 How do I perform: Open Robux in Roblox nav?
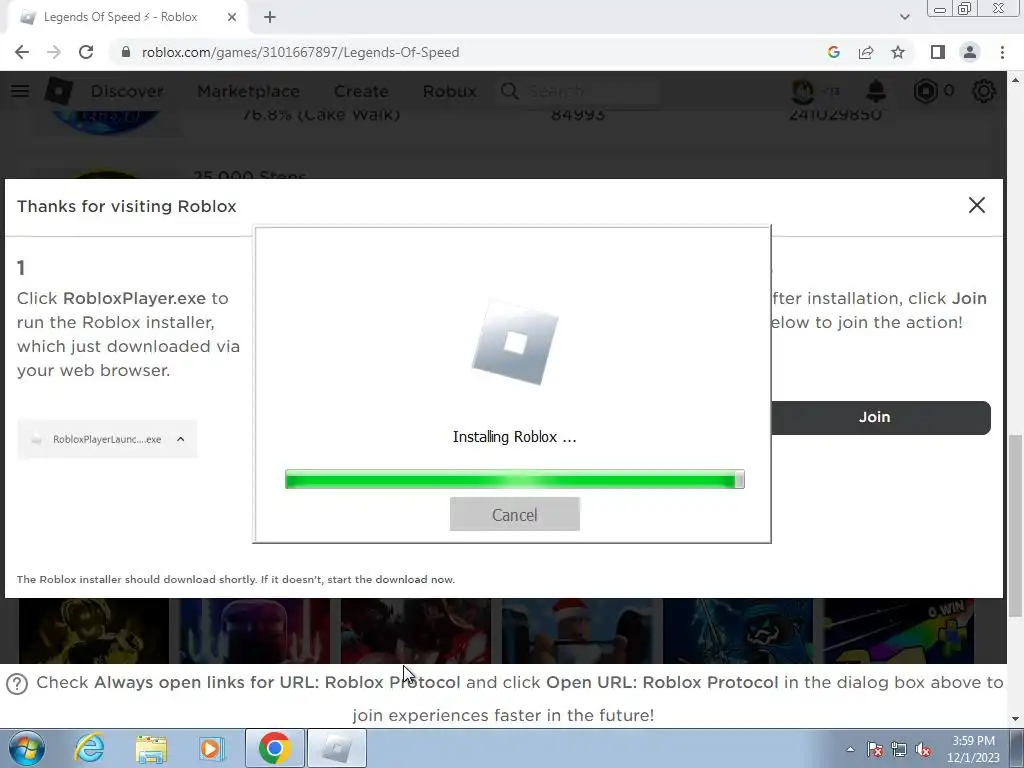[x=449, y=91]
